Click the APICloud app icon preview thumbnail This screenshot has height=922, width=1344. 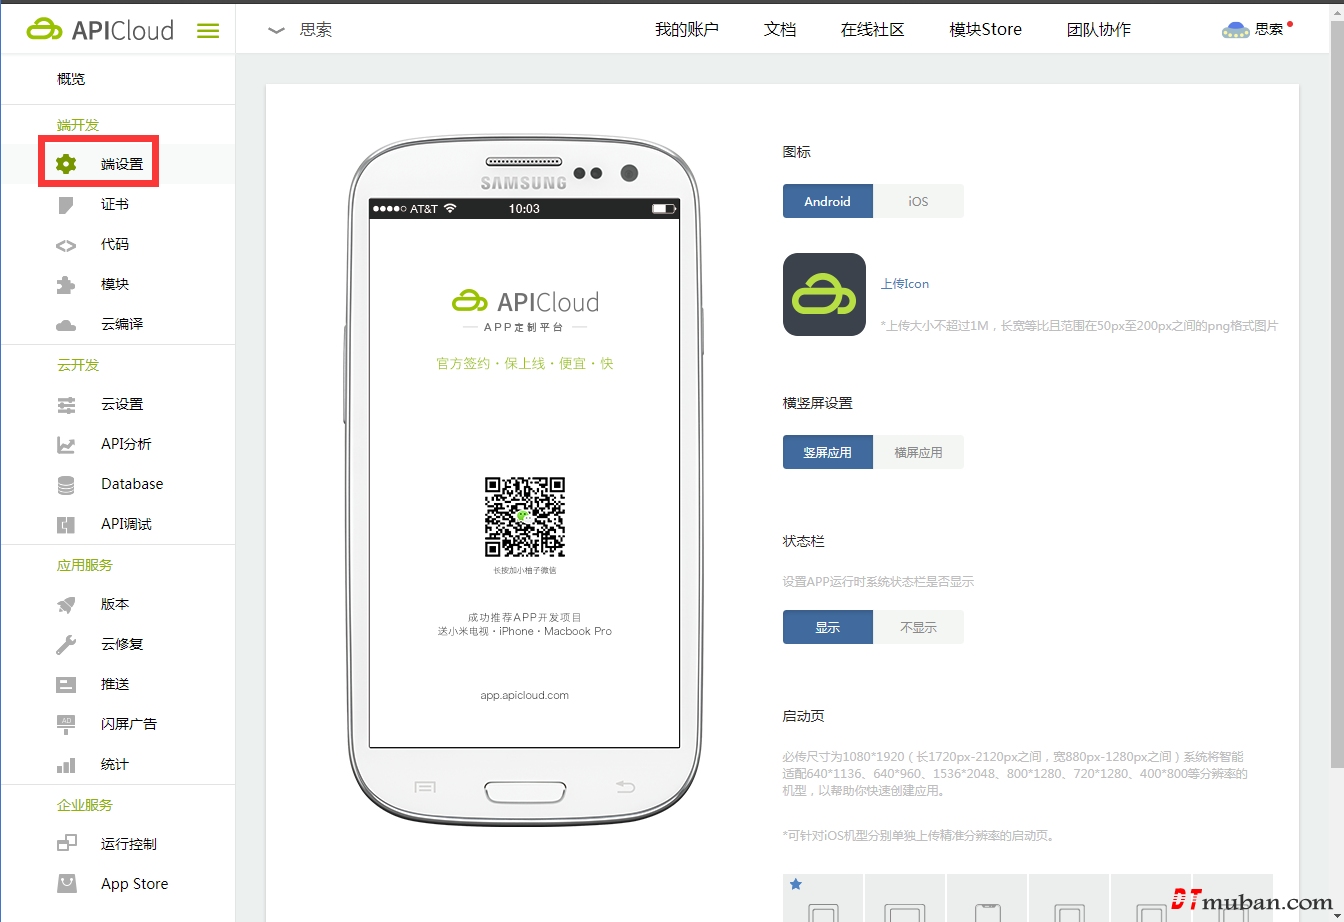(x=824, y=295)
